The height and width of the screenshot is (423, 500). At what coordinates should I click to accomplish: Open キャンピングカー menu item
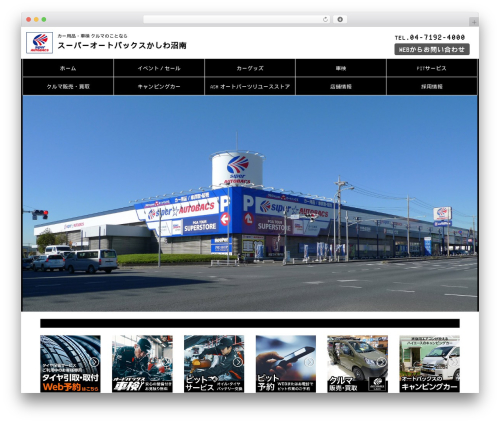[159, 87]
